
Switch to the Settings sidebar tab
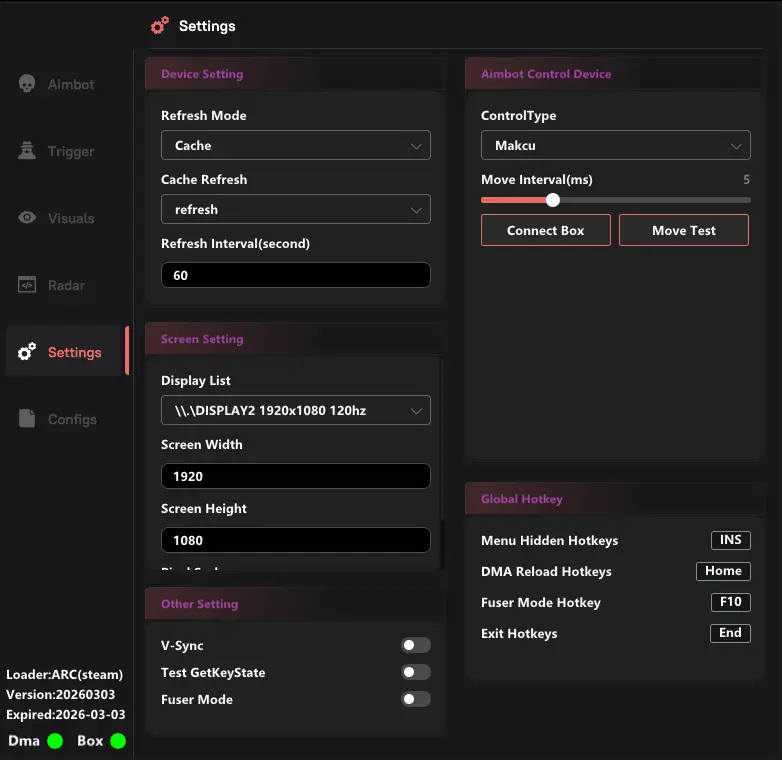pos(66,352)
